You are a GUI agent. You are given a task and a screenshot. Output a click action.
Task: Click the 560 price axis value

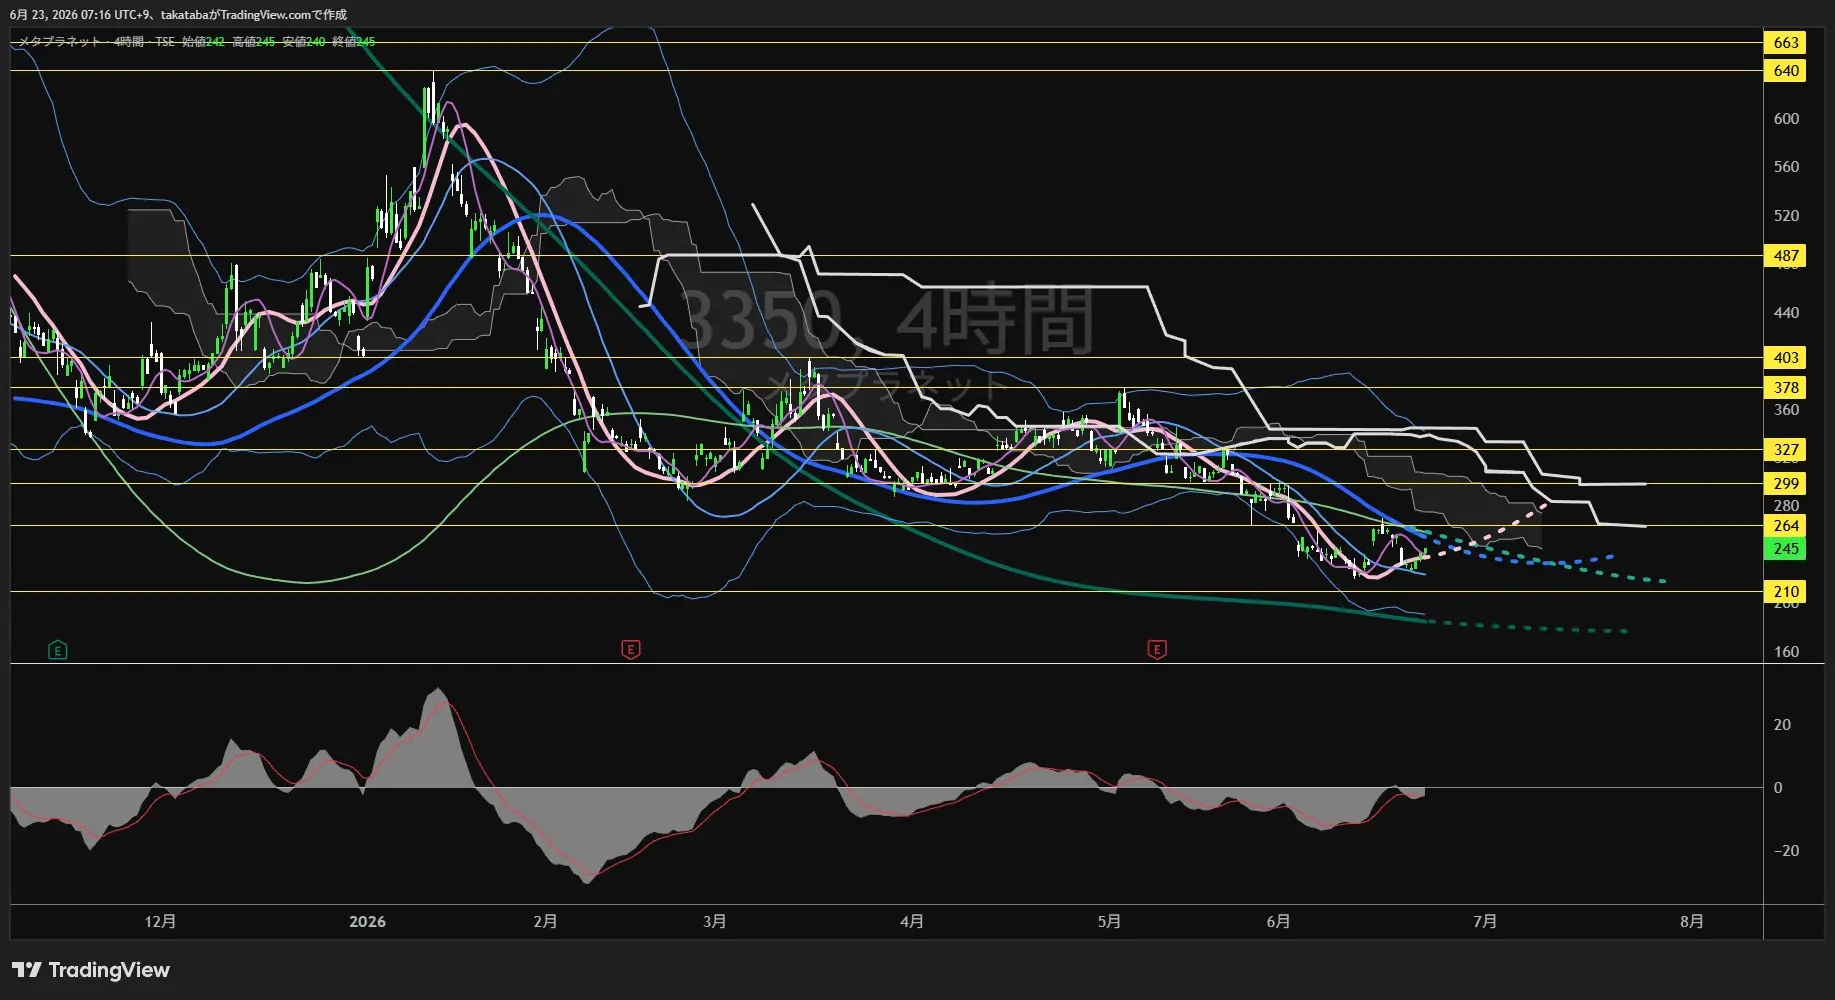[x=1786, y=166]
